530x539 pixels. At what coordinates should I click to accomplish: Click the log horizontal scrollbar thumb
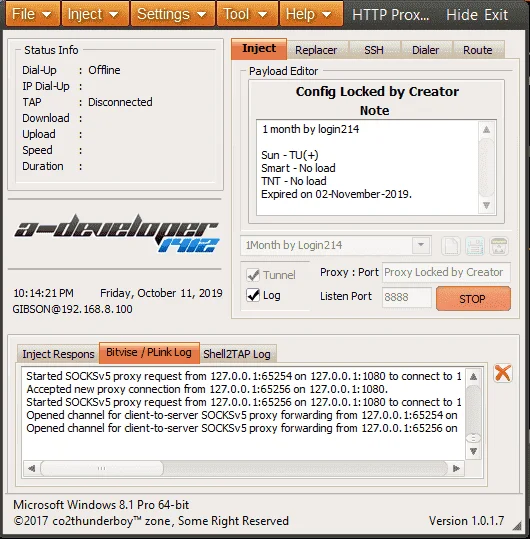coord(102,469)
